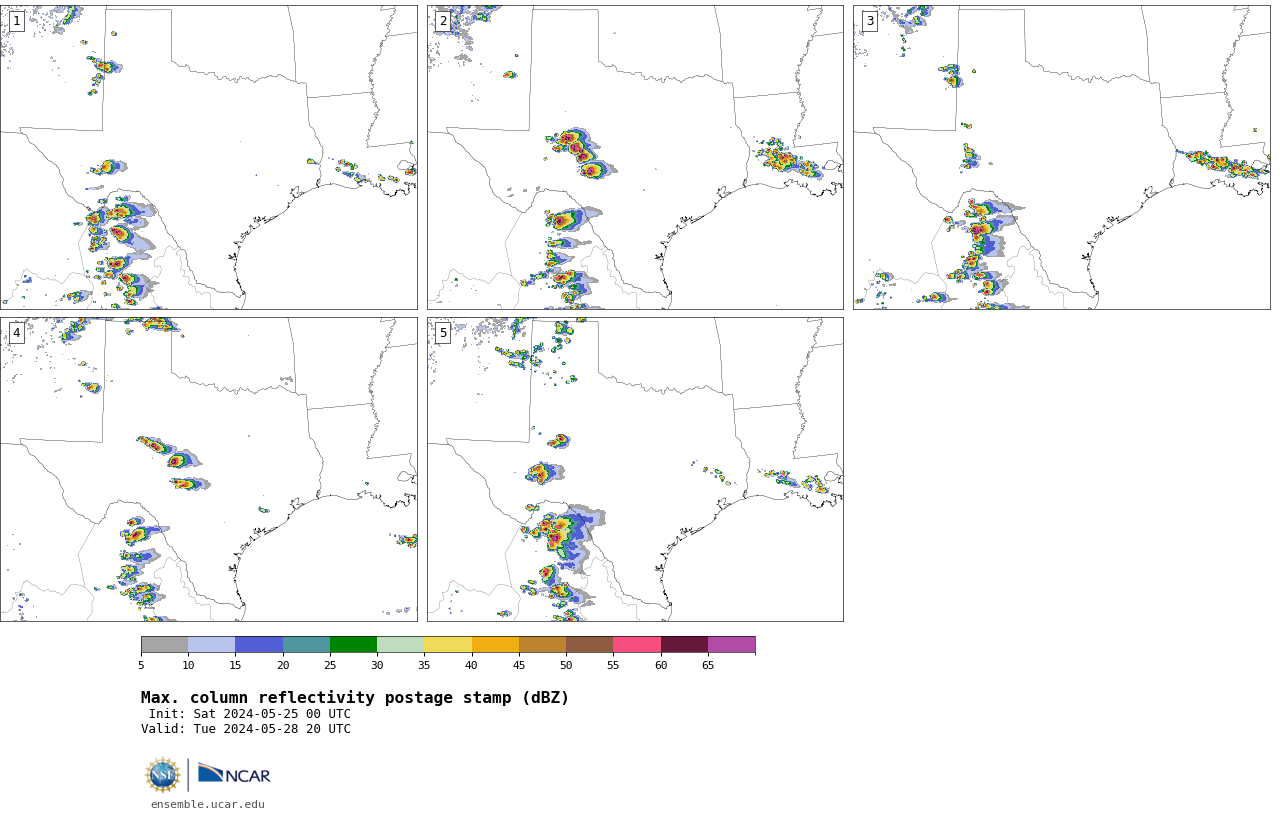The width and height of the screenshot is (1280, 815).
Task: Open ensemble member 2 postage stamp map
Action: pyautogui.click(x=635, y=157)
